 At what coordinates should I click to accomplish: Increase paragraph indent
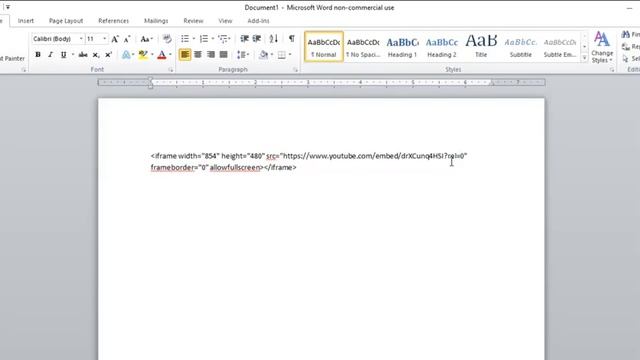click(x=257, y=39)
